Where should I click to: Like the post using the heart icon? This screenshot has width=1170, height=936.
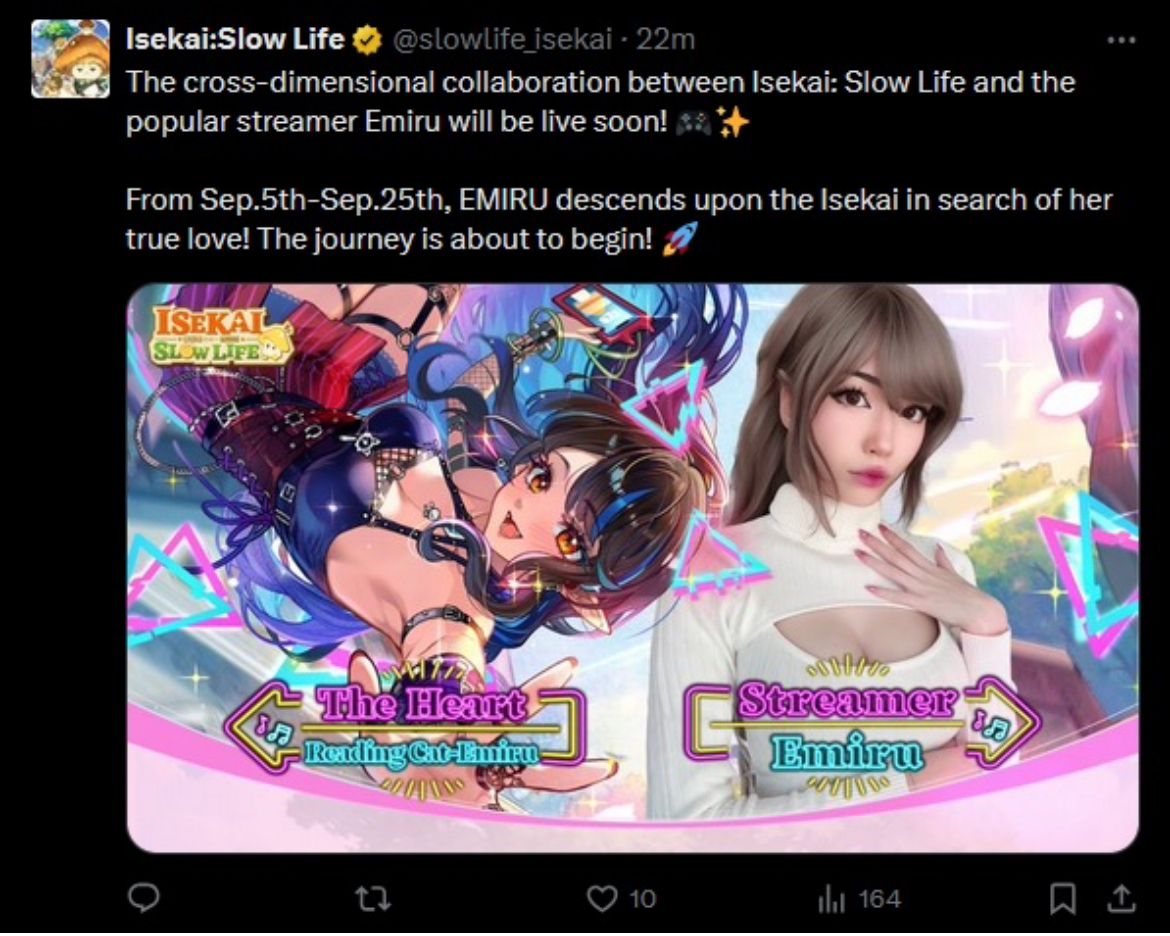(x=602, y=898)
